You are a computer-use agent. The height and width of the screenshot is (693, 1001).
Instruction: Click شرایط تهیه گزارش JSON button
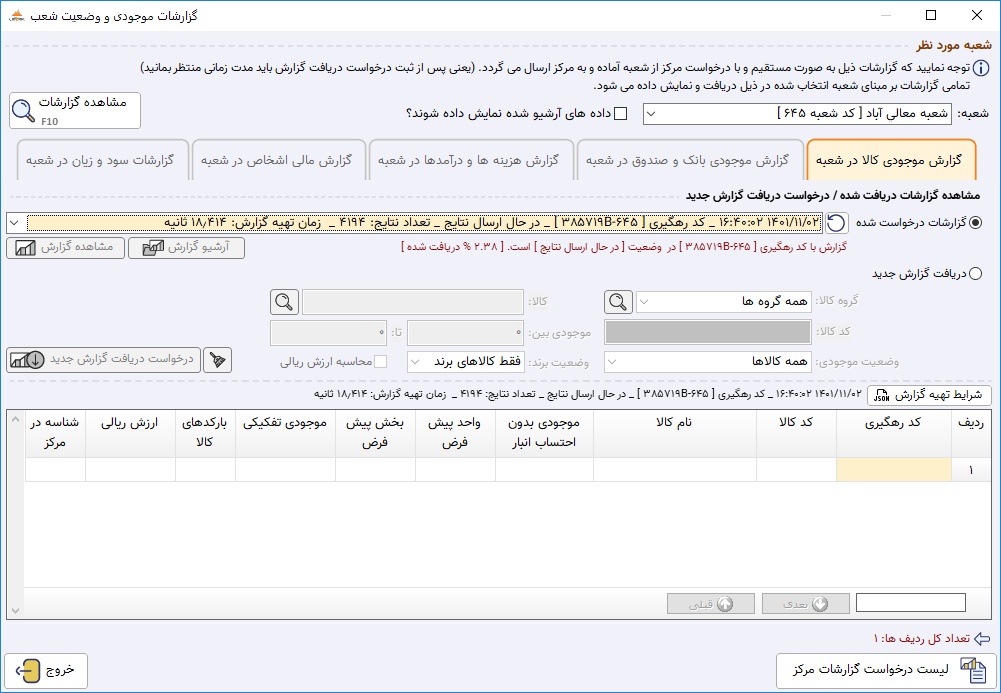(929, 396)
